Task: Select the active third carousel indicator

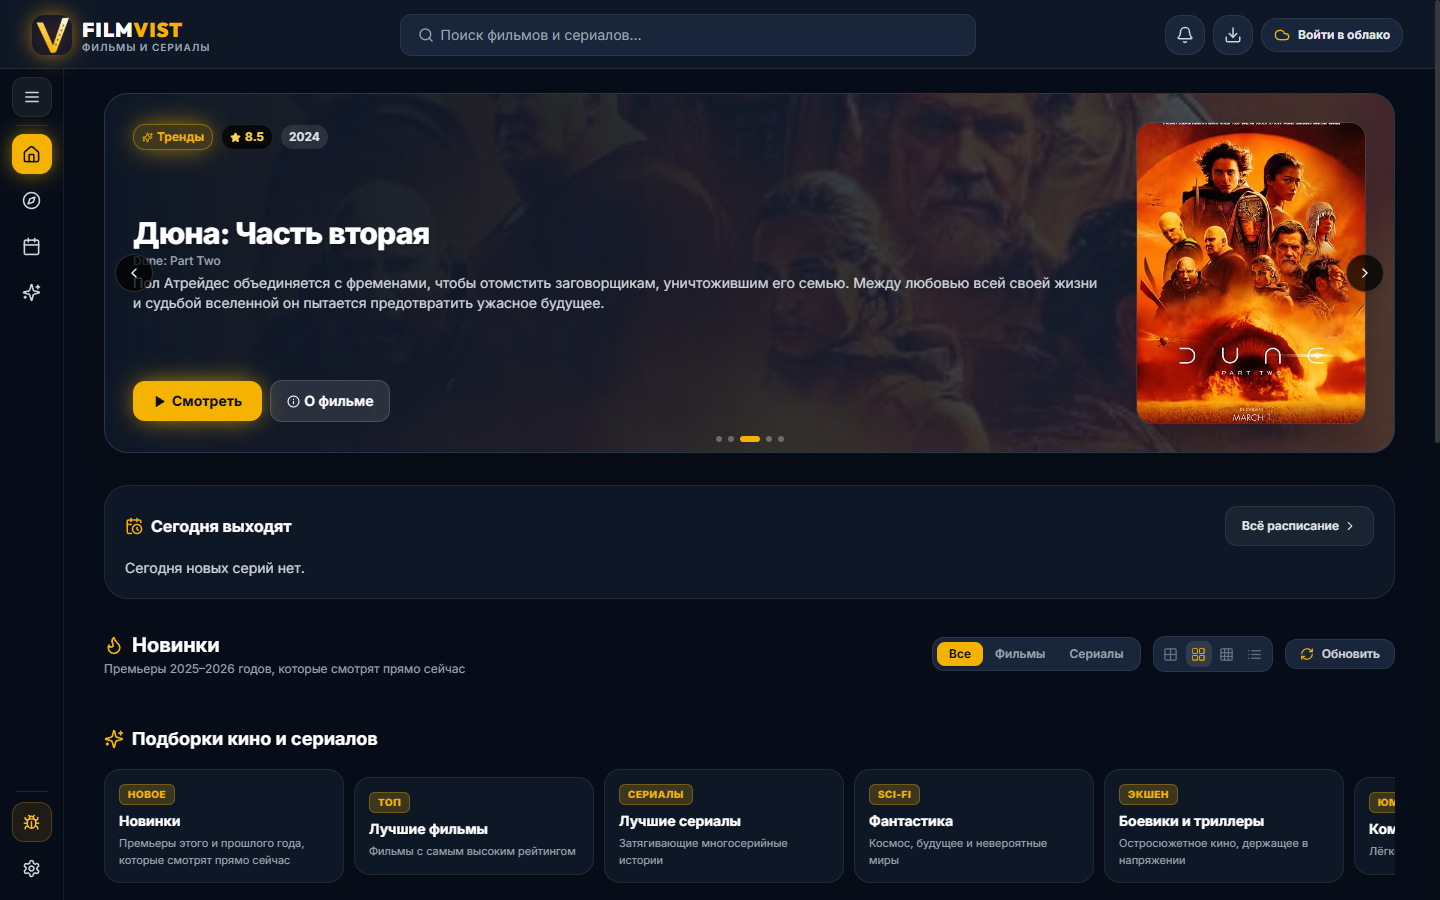Action: pyautogui.click(x=750, y=439)
